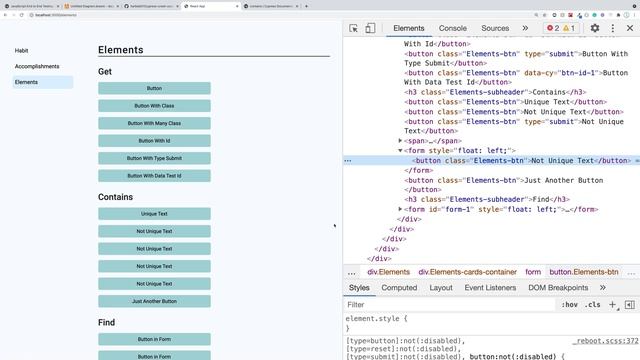The width and height of the screenshot is (640, 360).
Task: Select the Unique Text button DOM row
Action: (x=505, y=102)
